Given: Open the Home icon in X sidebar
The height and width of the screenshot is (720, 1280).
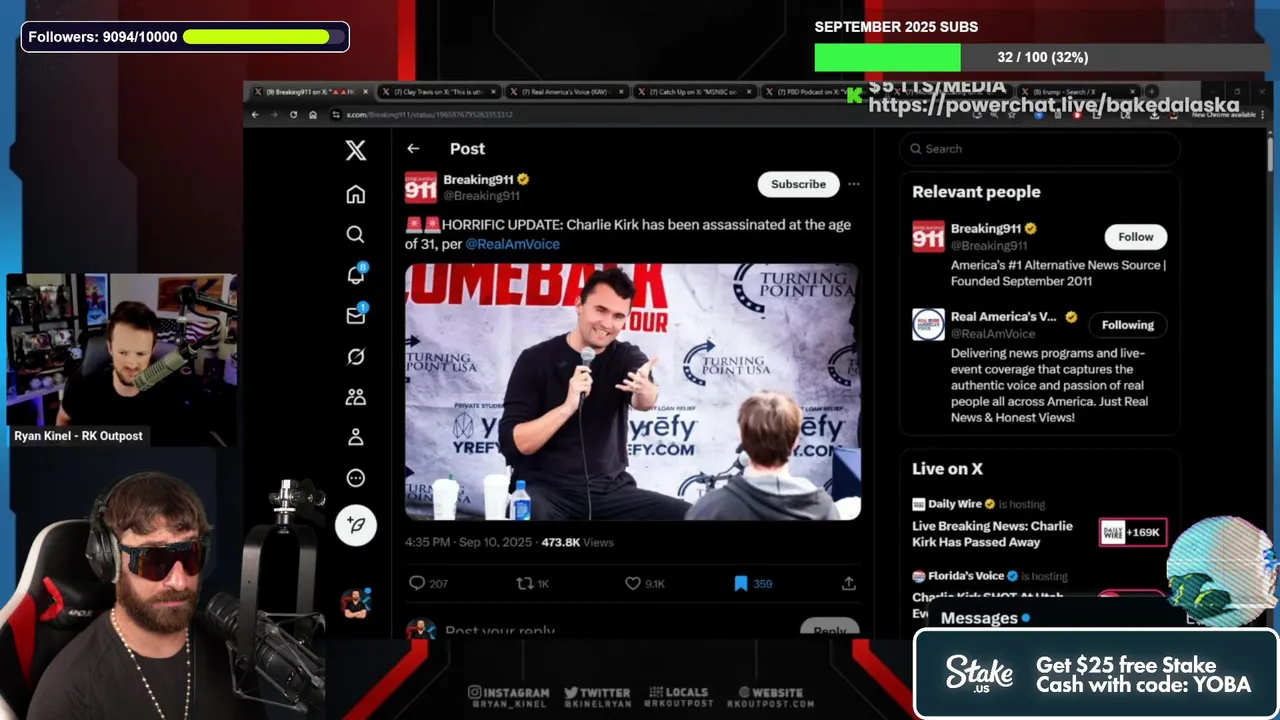Looking at the screenshot, I should point(356,194).
